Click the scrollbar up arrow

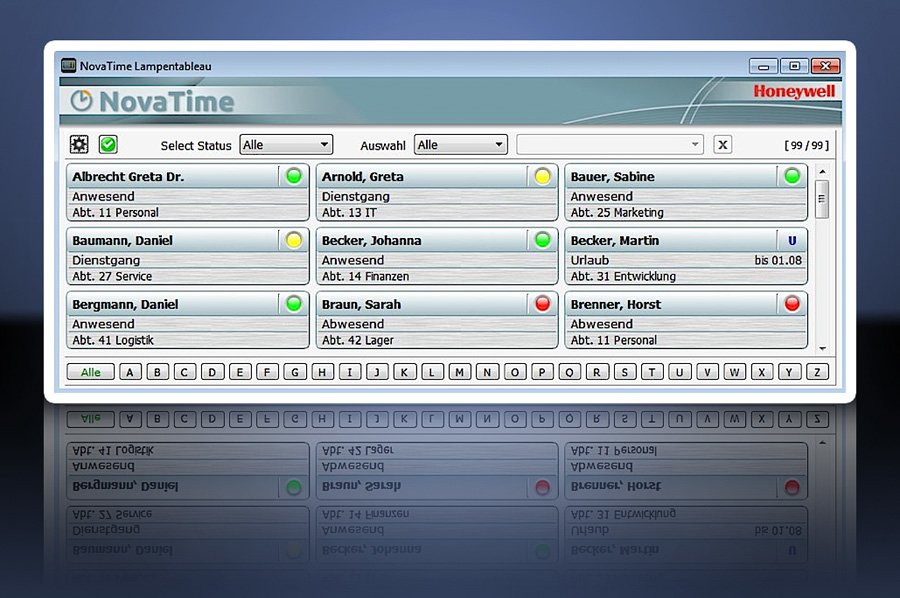point(823,171)
